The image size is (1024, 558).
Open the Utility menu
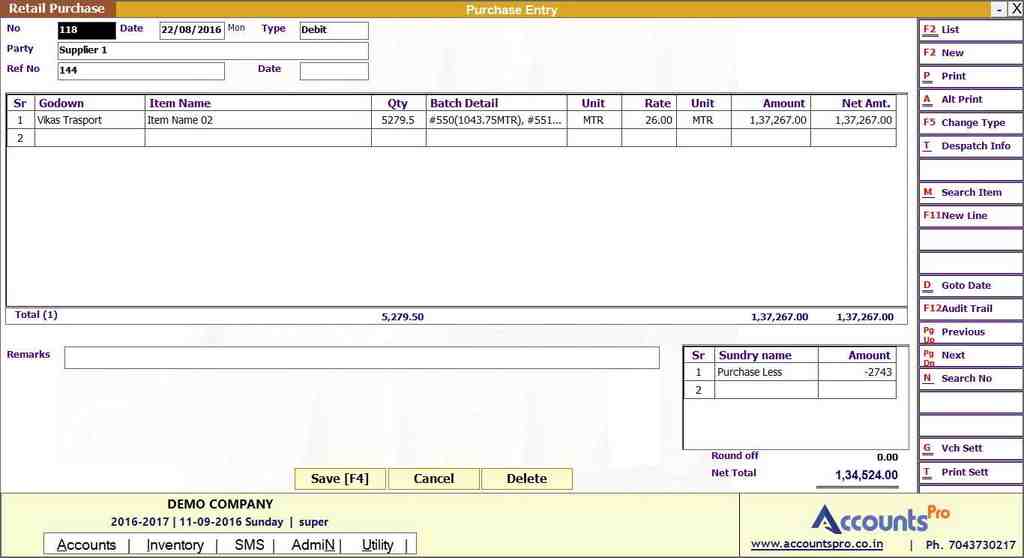point(377,545)
